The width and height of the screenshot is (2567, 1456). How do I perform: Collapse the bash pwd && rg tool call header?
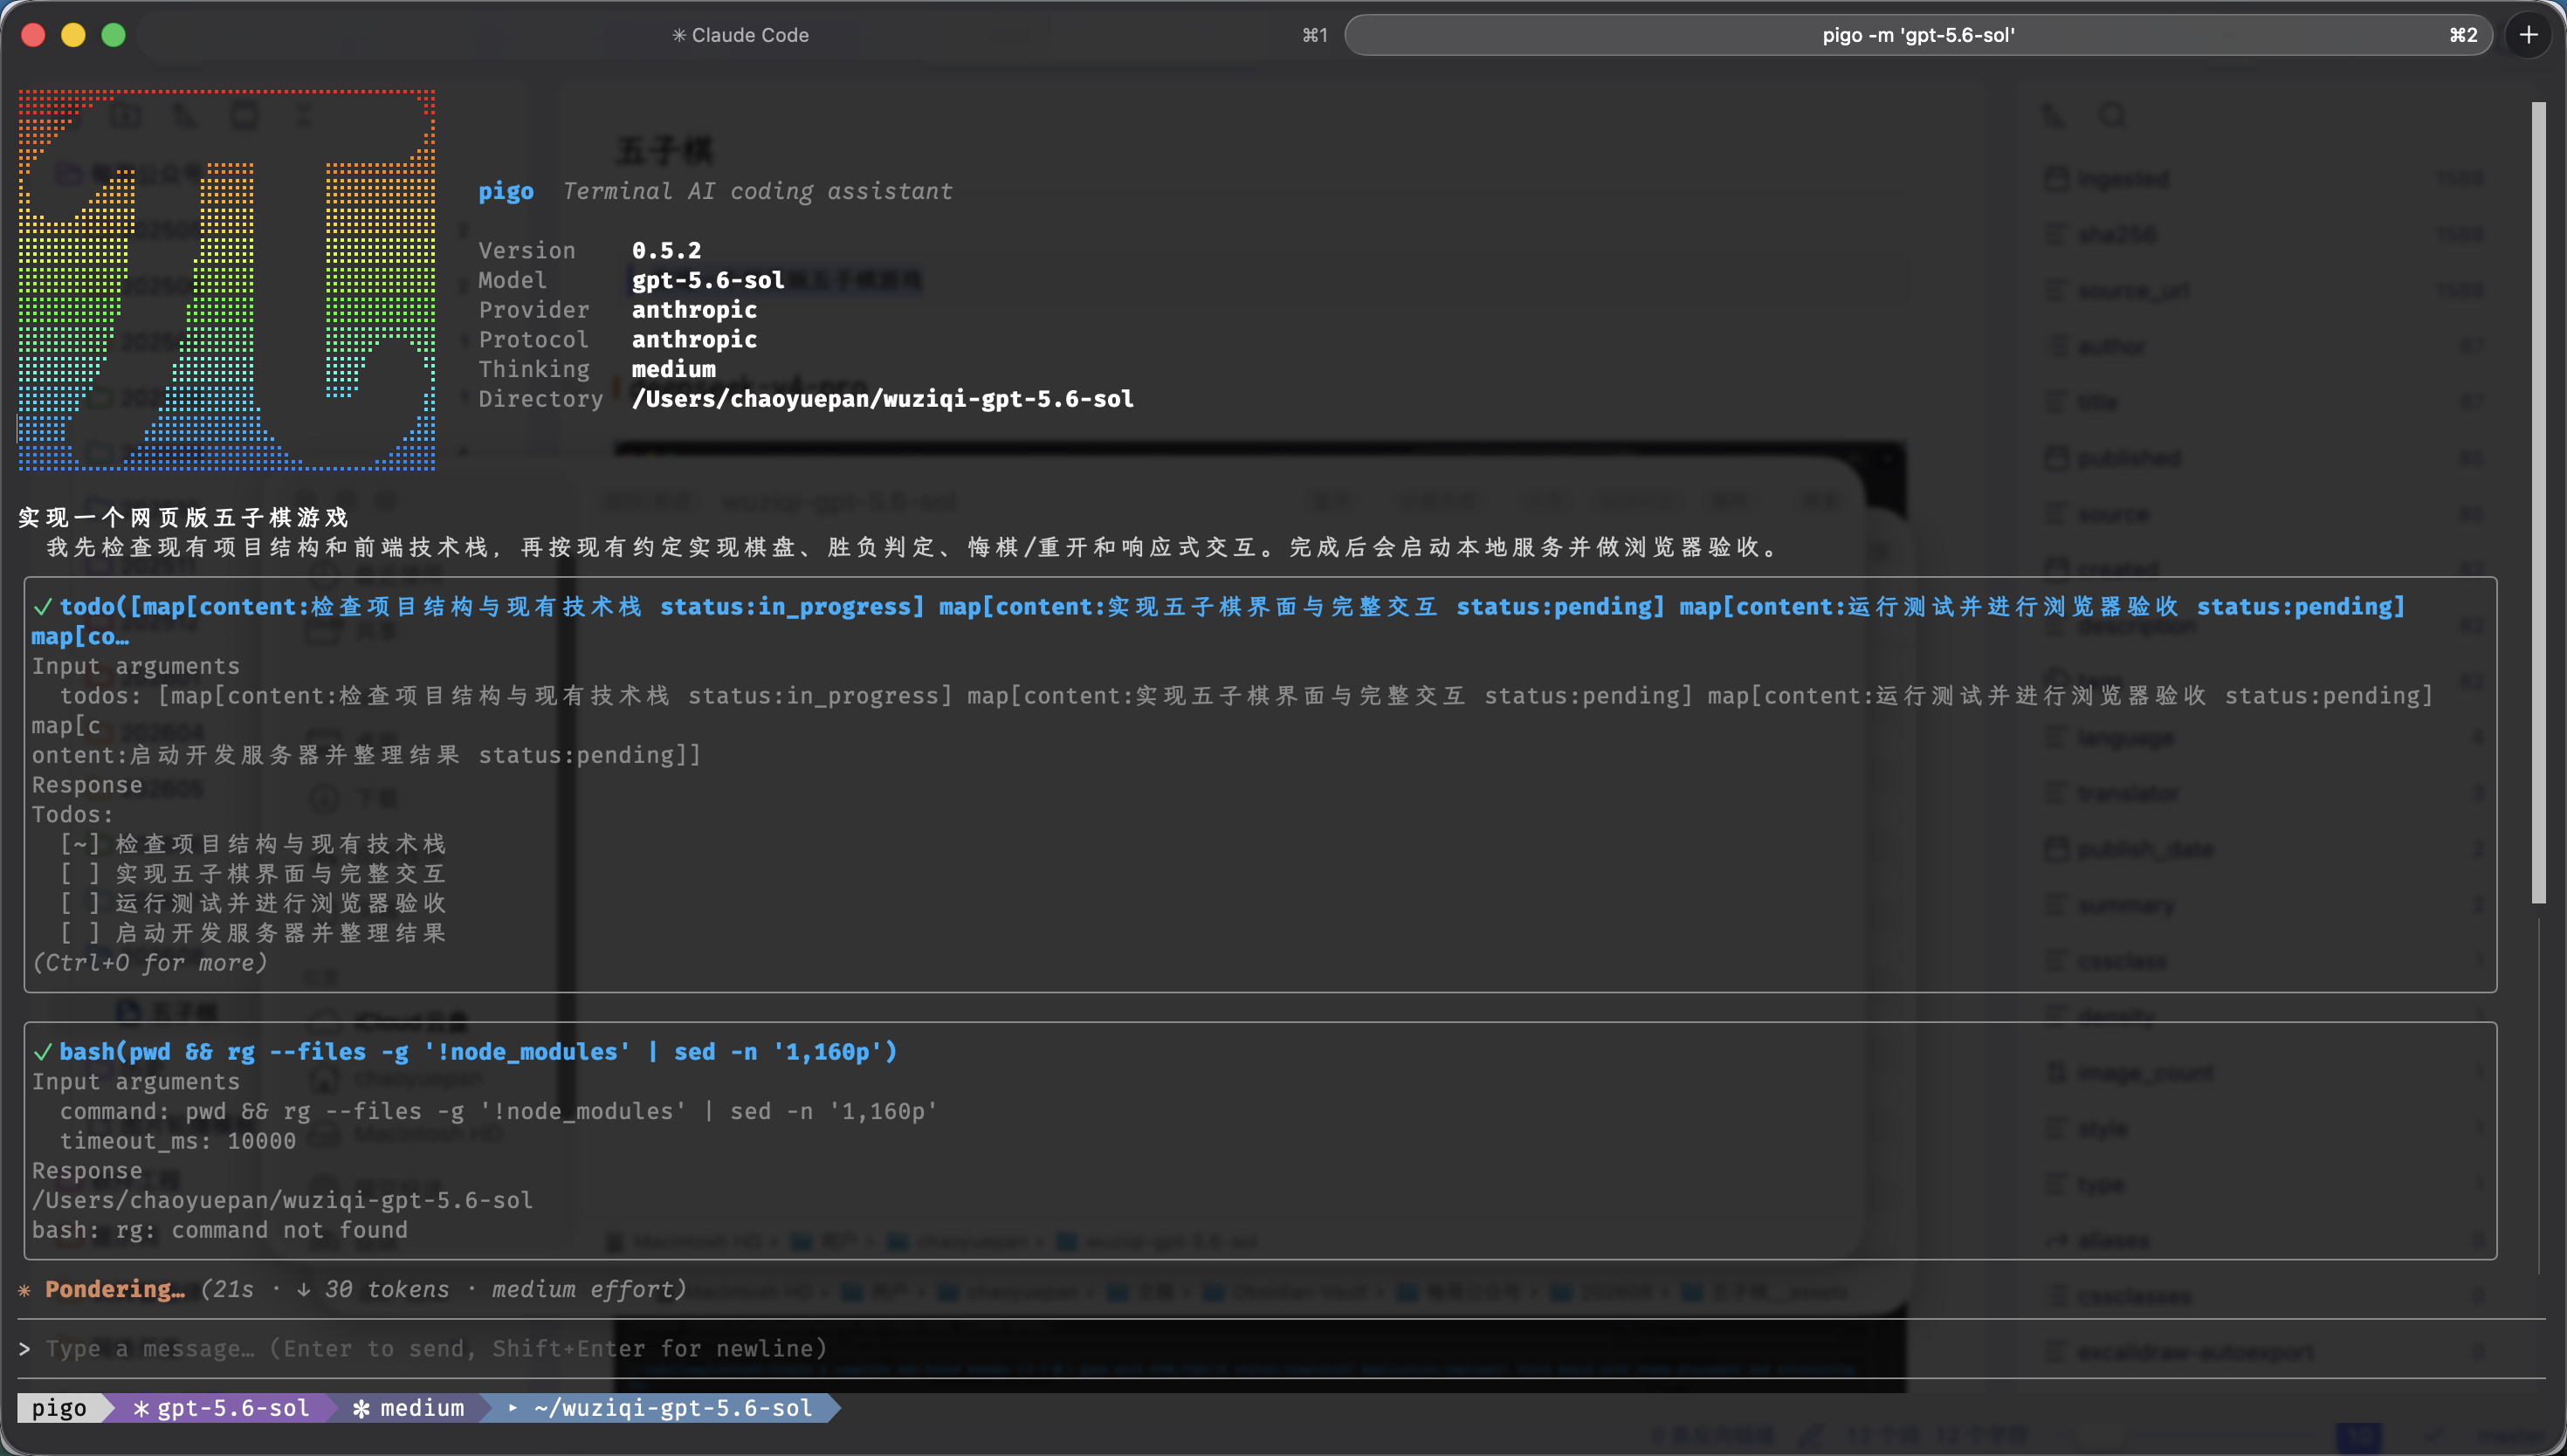click(x=465, y=1052)
